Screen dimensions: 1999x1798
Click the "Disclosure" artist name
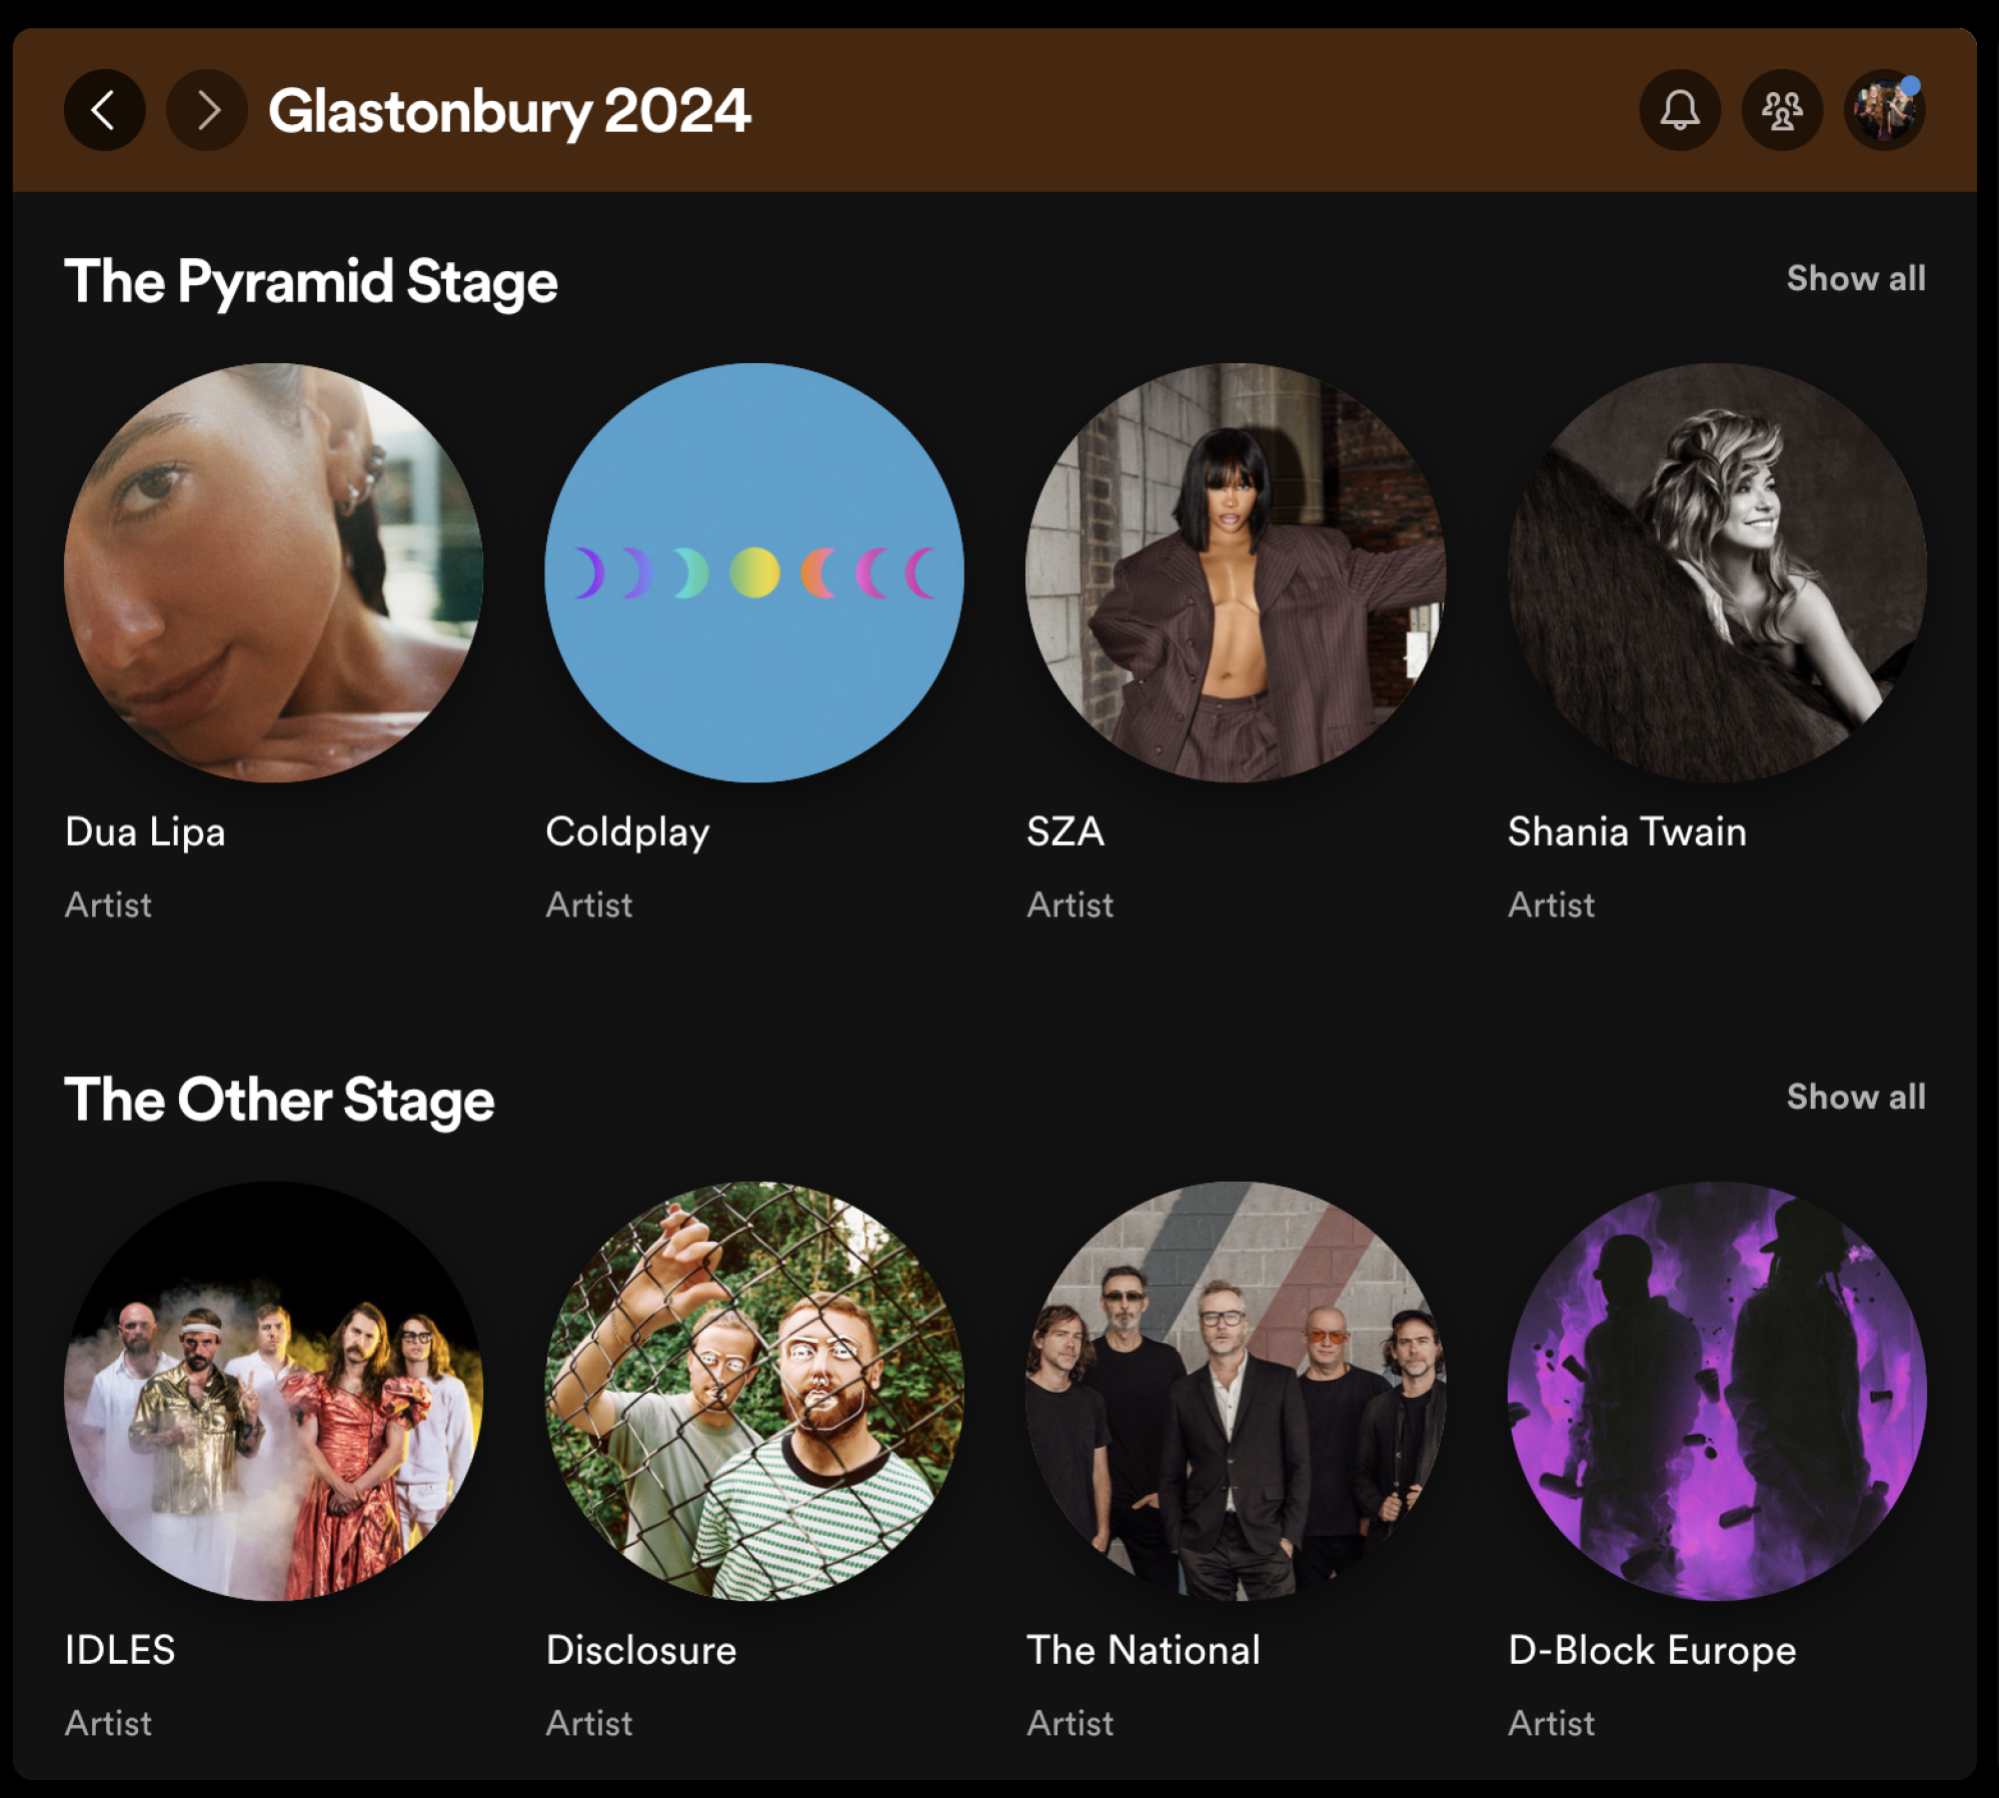click(641, 1650)
